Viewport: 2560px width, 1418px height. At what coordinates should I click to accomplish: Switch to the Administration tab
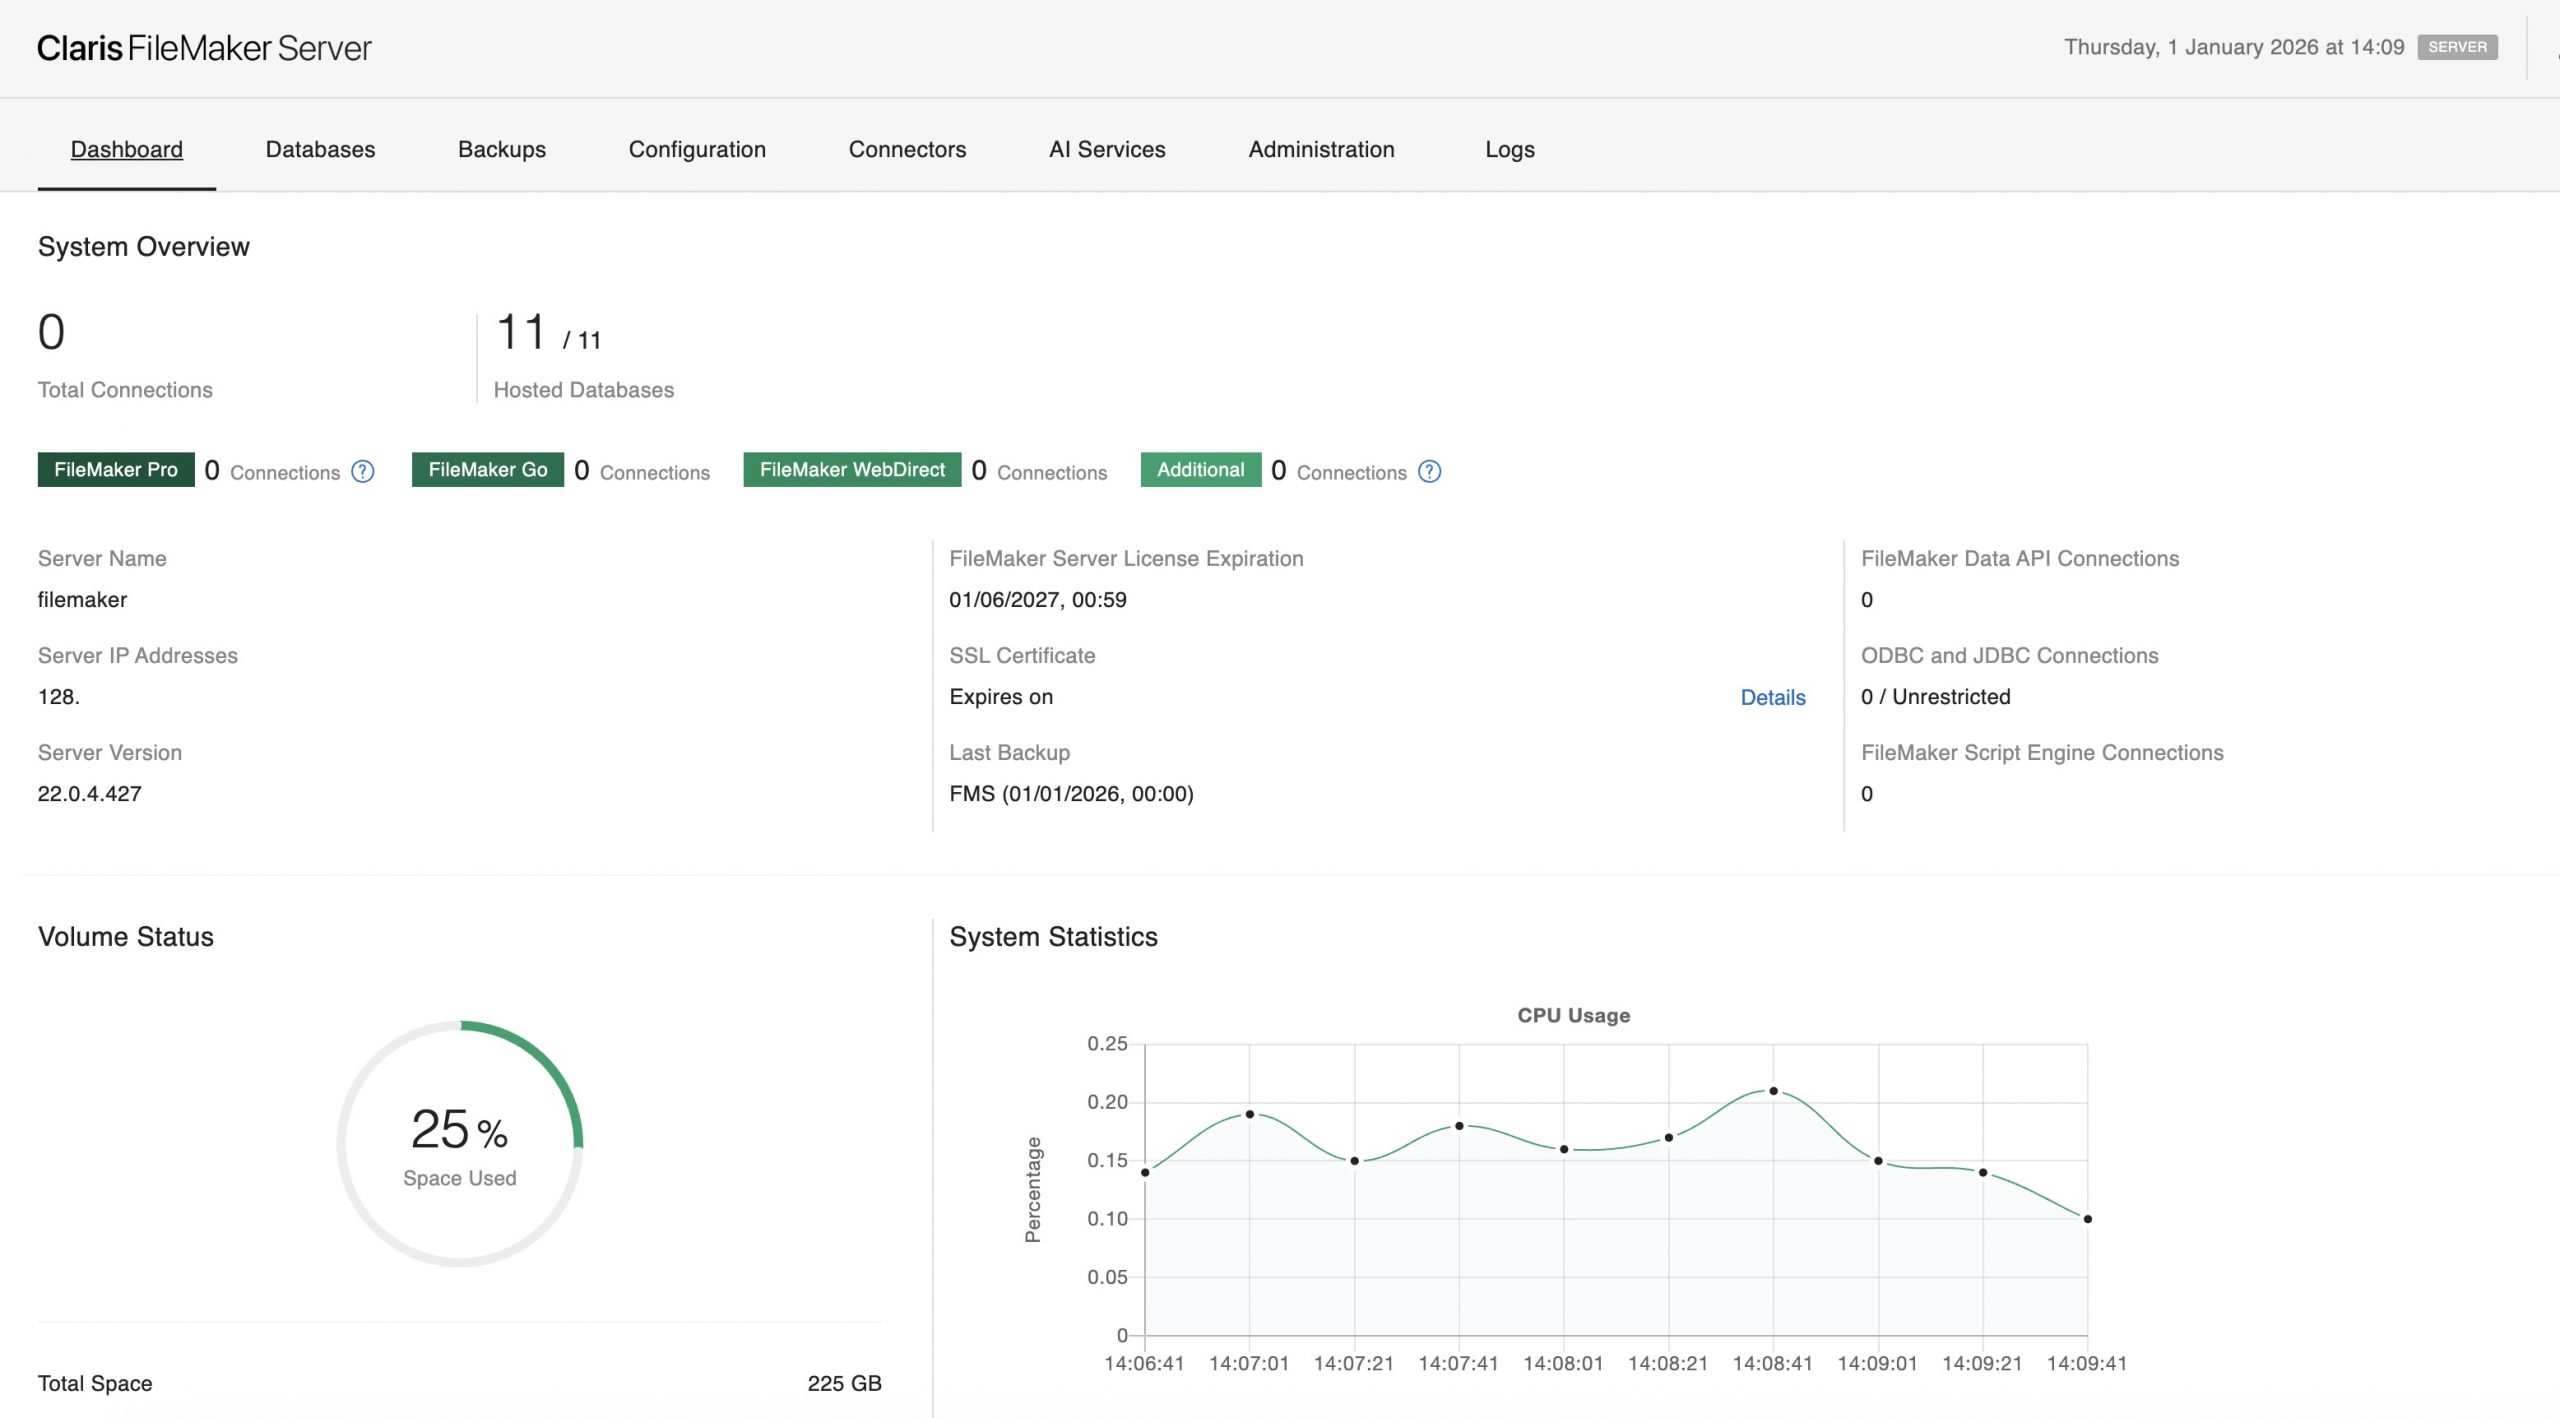click(1321, 149)
